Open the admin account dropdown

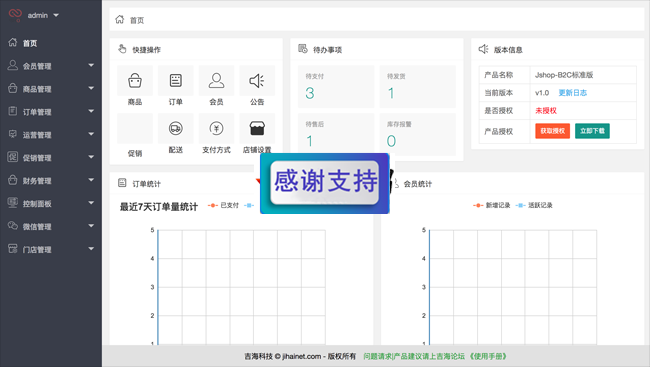pyautogui.click(x=43, y=15)
